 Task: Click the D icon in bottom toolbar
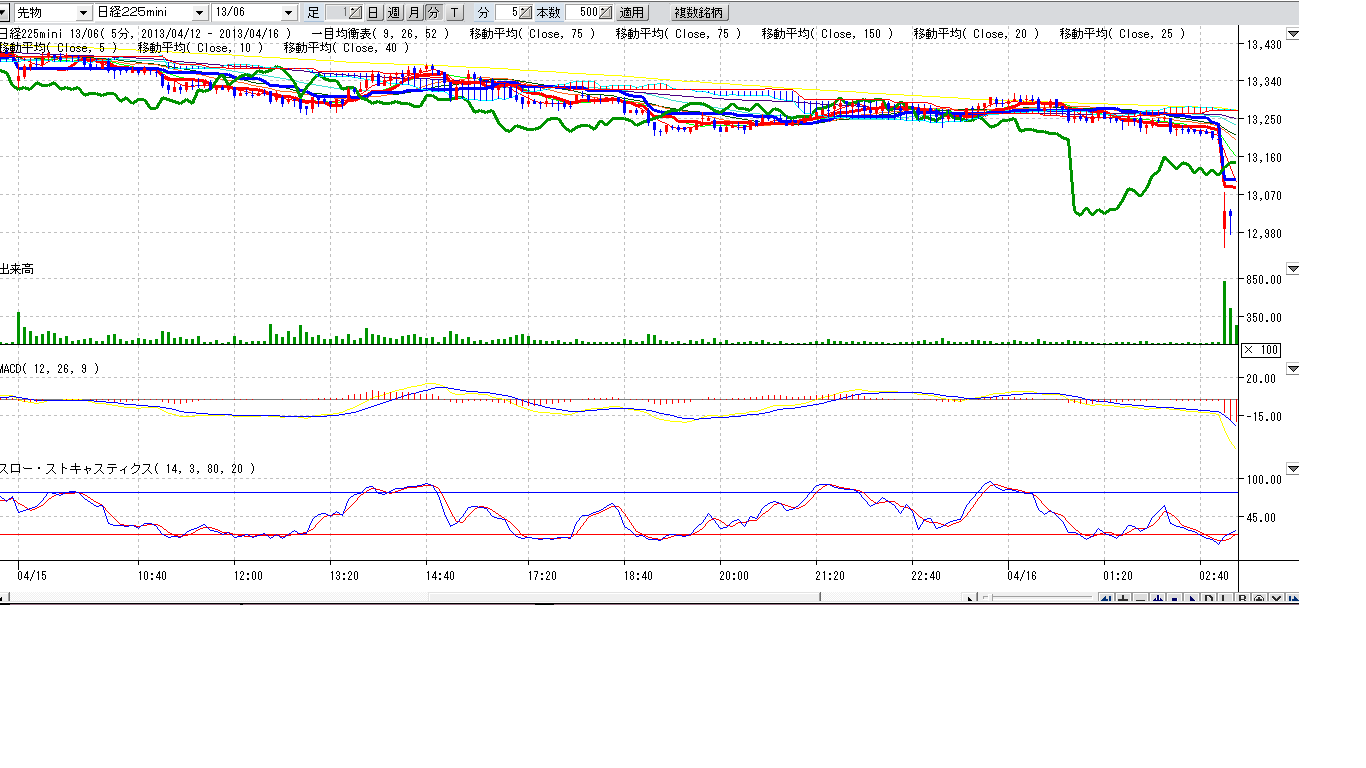pos(1208,599)
